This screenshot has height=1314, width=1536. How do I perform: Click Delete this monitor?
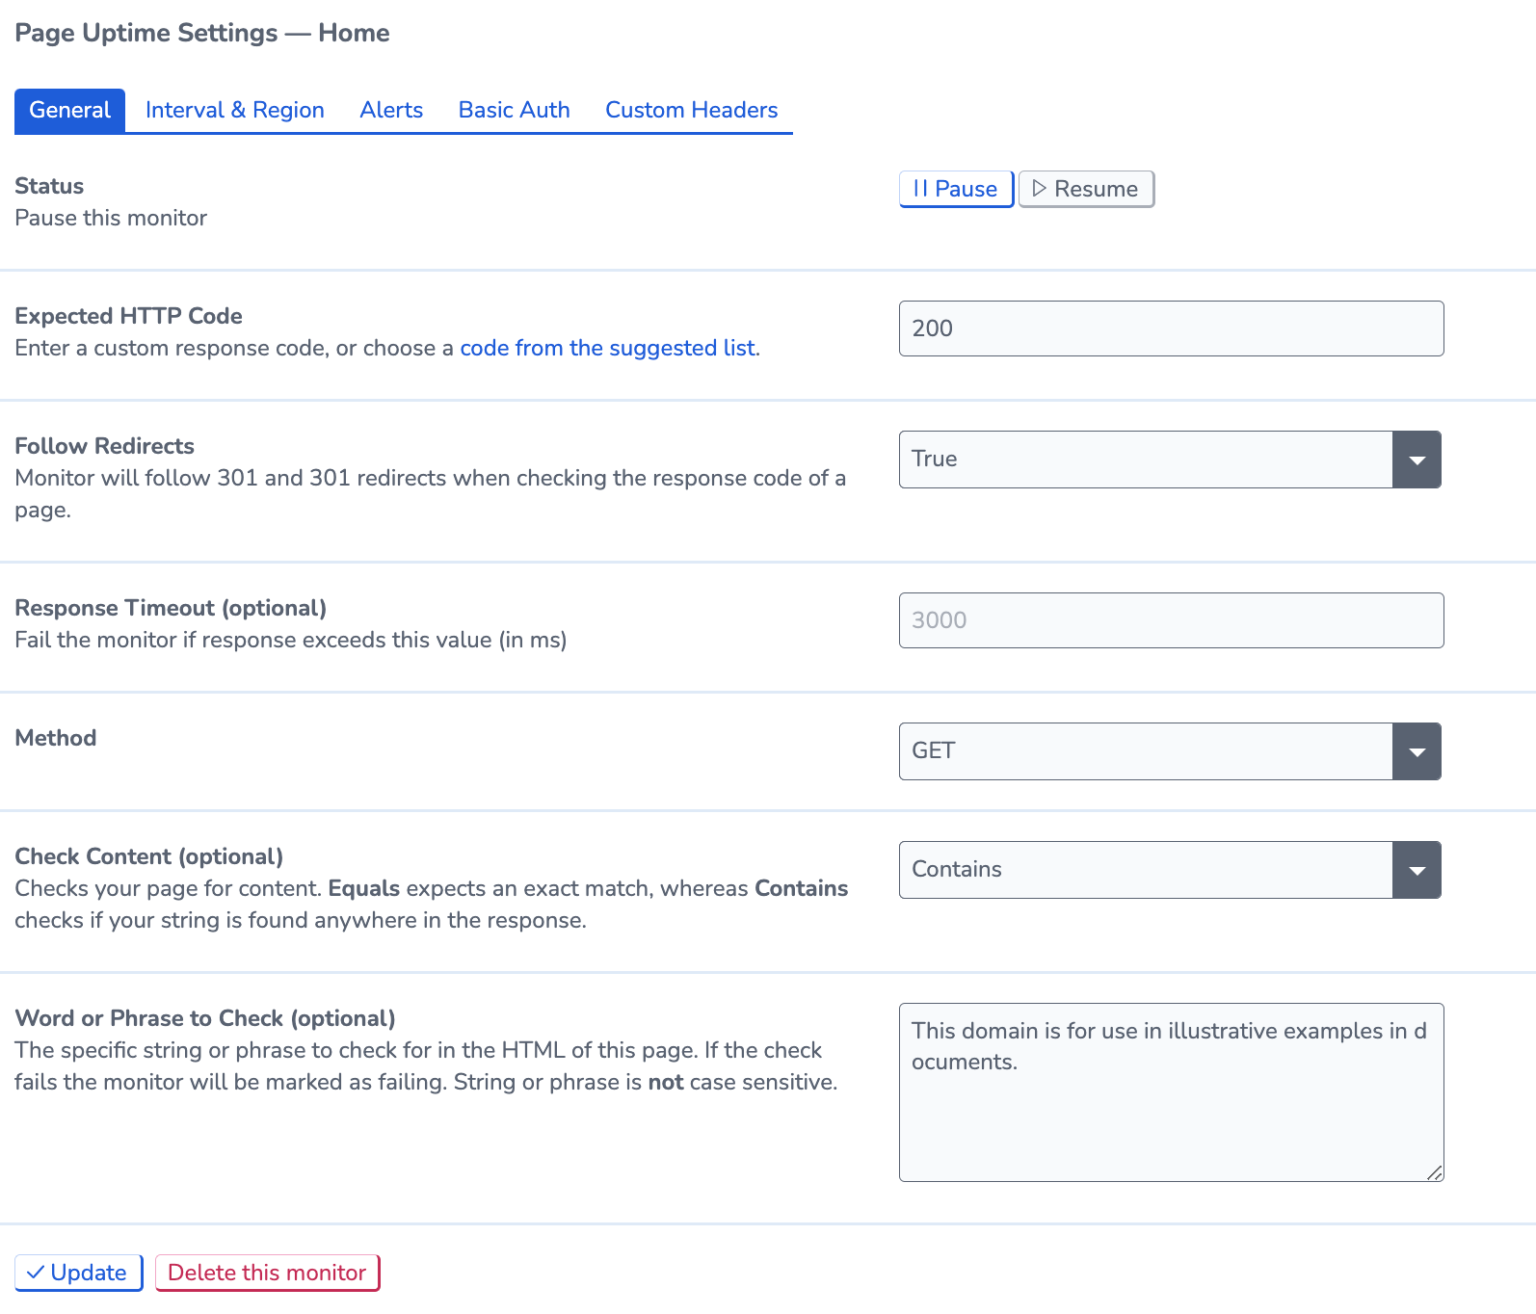pos(267,1272)
